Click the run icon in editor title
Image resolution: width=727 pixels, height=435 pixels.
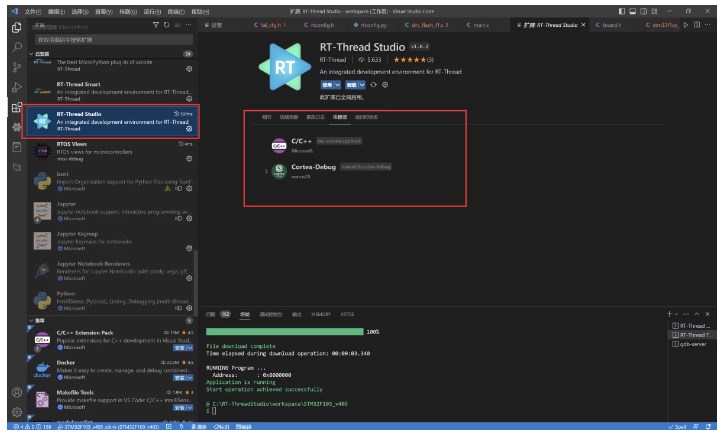686,25
